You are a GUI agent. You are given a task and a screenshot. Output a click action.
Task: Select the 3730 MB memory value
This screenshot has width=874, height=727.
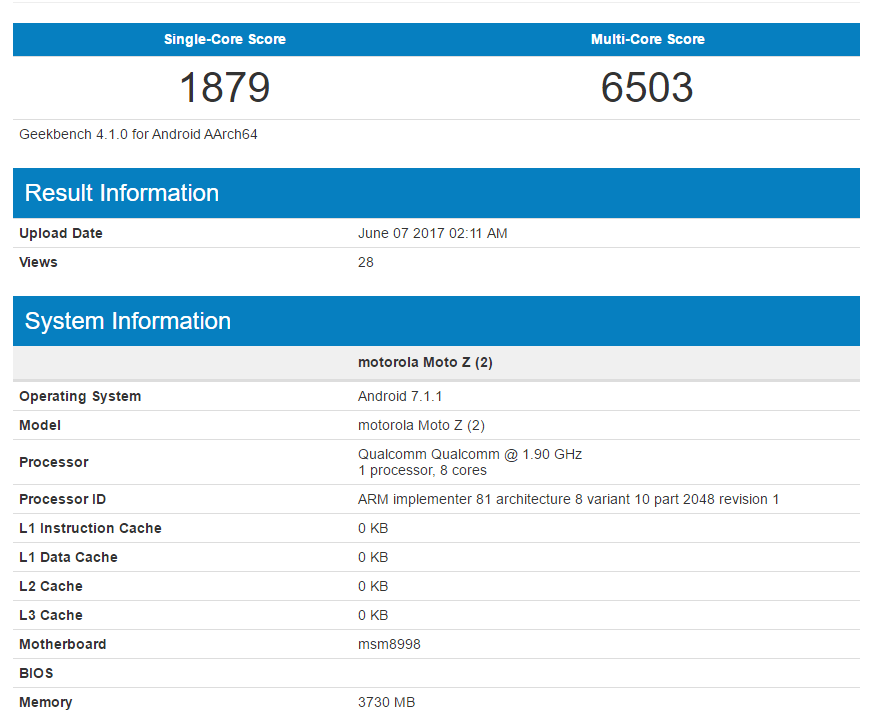[386, 702]
